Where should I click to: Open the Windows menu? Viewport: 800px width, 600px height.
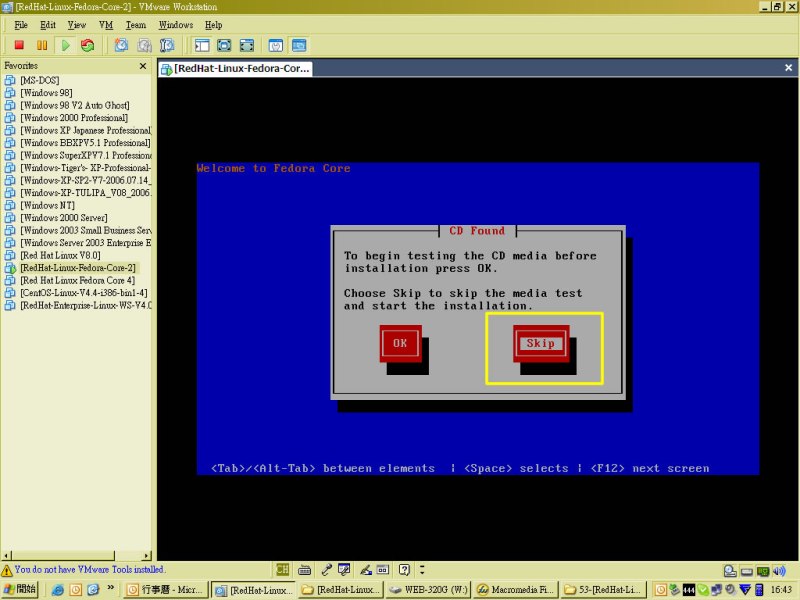point(176,25)
